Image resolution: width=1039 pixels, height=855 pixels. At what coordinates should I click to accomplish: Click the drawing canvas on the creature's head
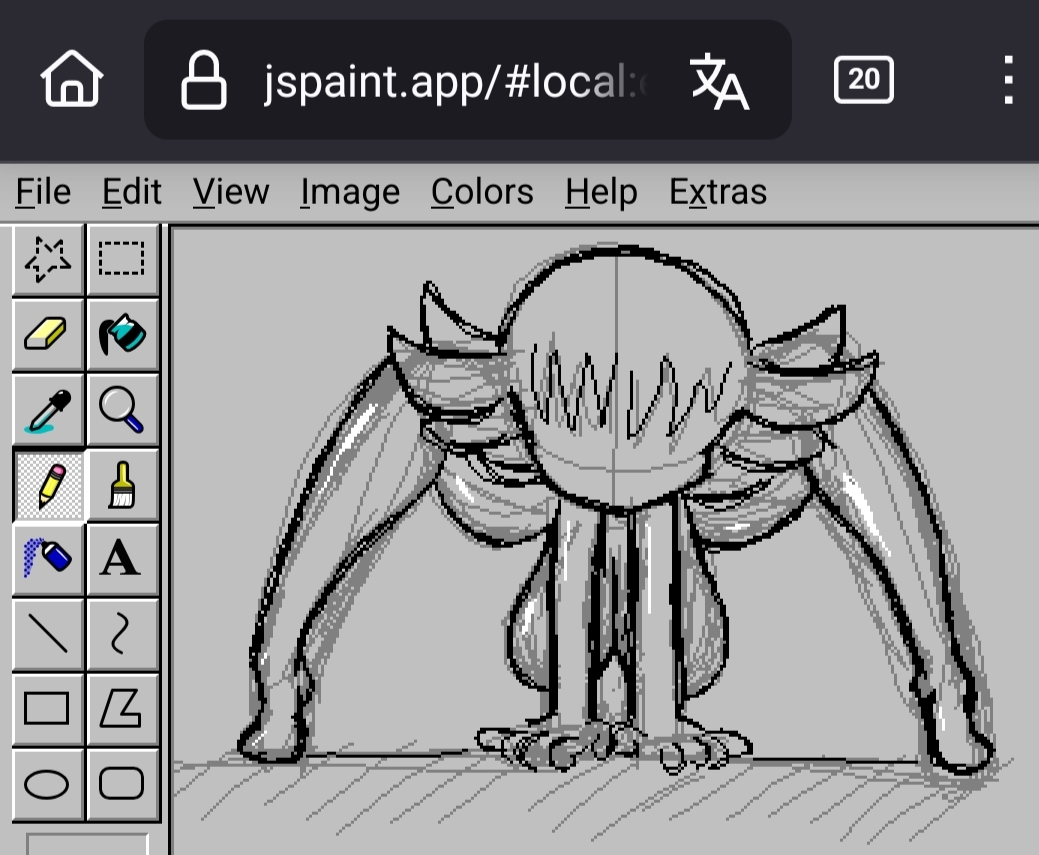[623, 378]
